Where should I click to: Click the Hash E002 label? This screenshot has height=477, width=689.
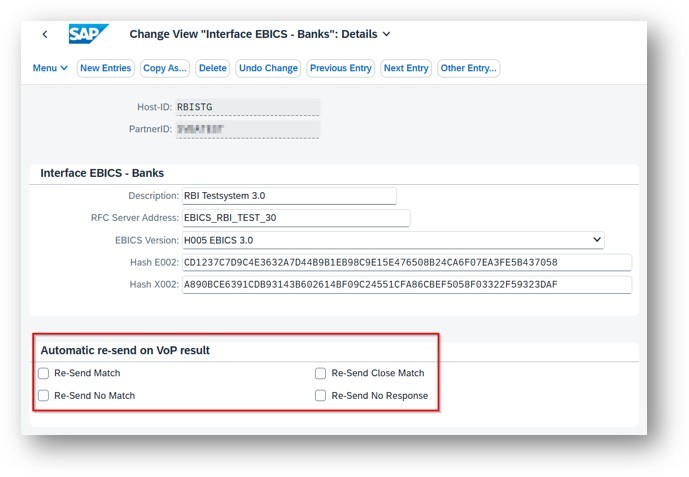coord(154,263)
